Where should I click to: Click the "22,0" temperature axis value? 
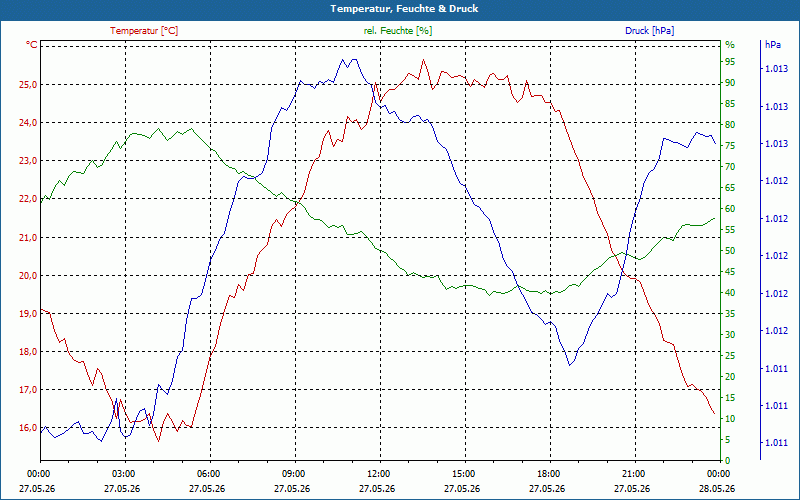point(28,199)
